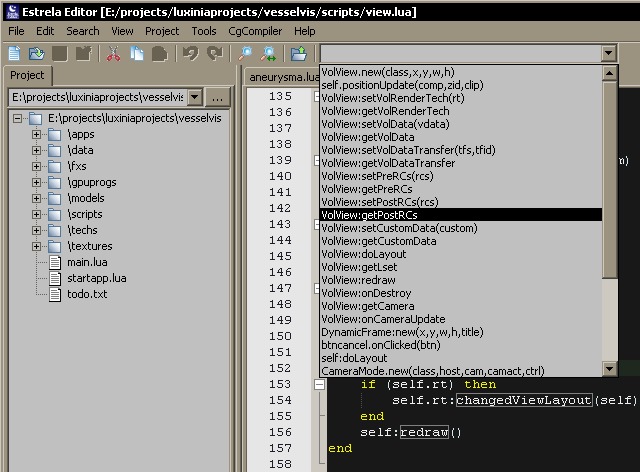
Task: Toggle code fold marker at line 153
Action: [x=319, y=384]
